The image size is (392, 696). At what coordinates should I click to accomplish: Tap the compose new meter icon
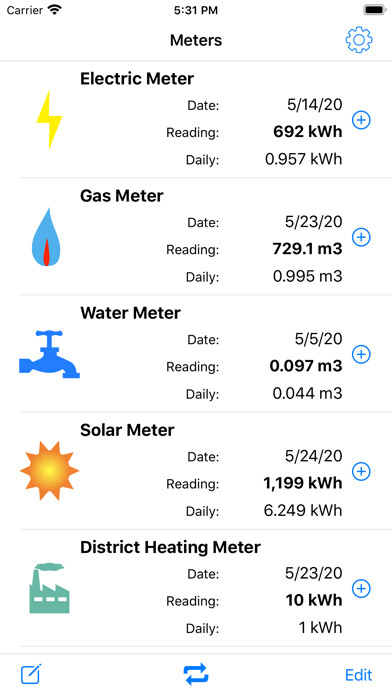[31, 674]
